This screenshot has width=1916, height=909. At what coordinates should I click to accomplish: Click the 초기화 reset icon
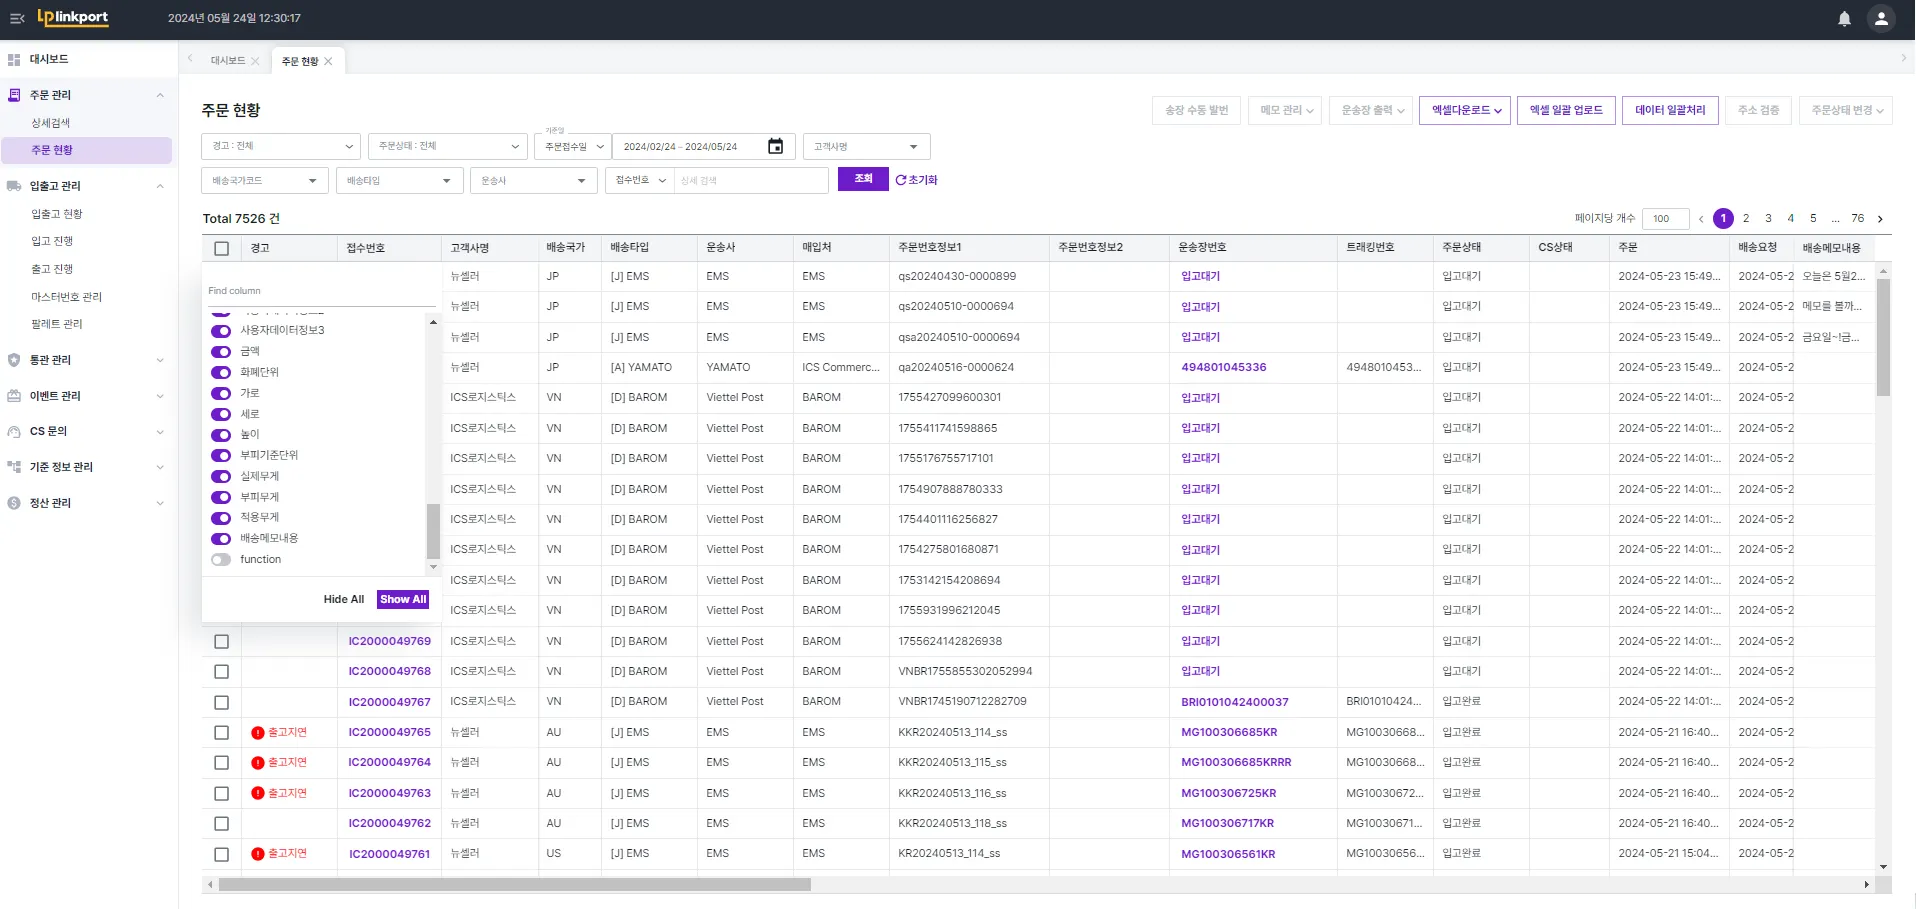tap(901, 180)
